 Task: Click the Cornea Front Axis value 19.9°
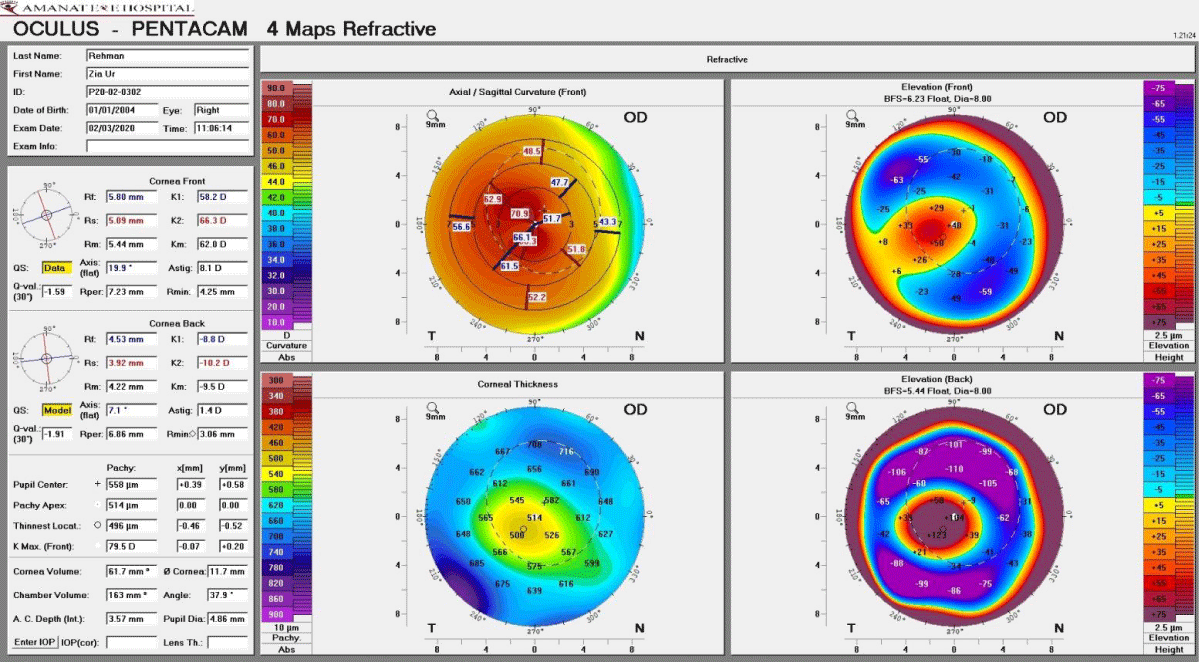coord(131,268)
